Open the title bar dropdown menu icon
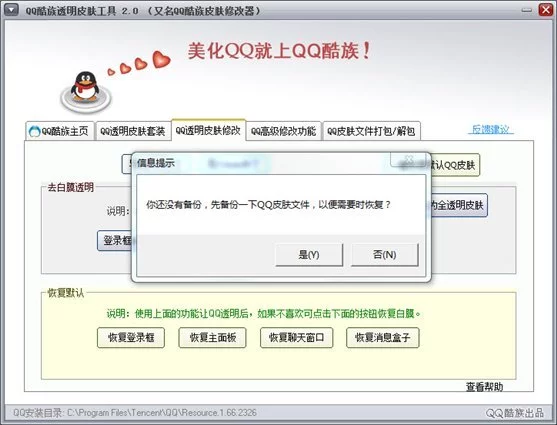 11,10
